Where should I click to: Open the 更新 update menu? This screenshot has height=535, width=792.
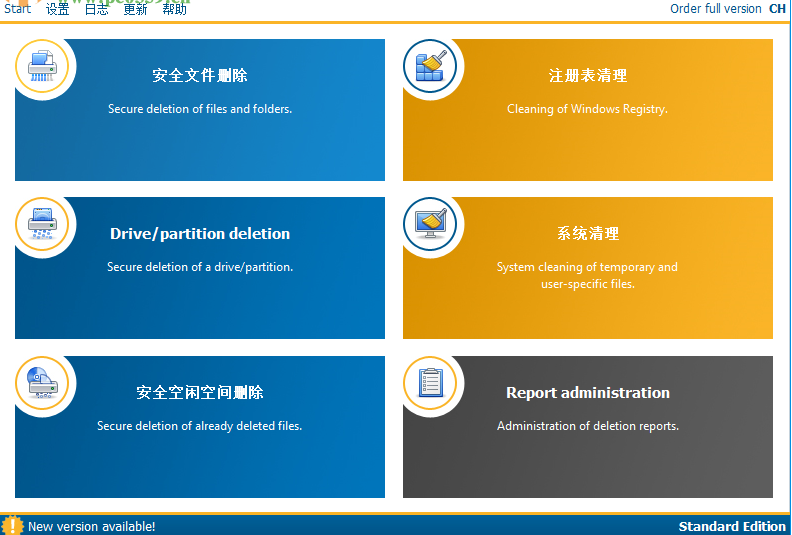135,9
